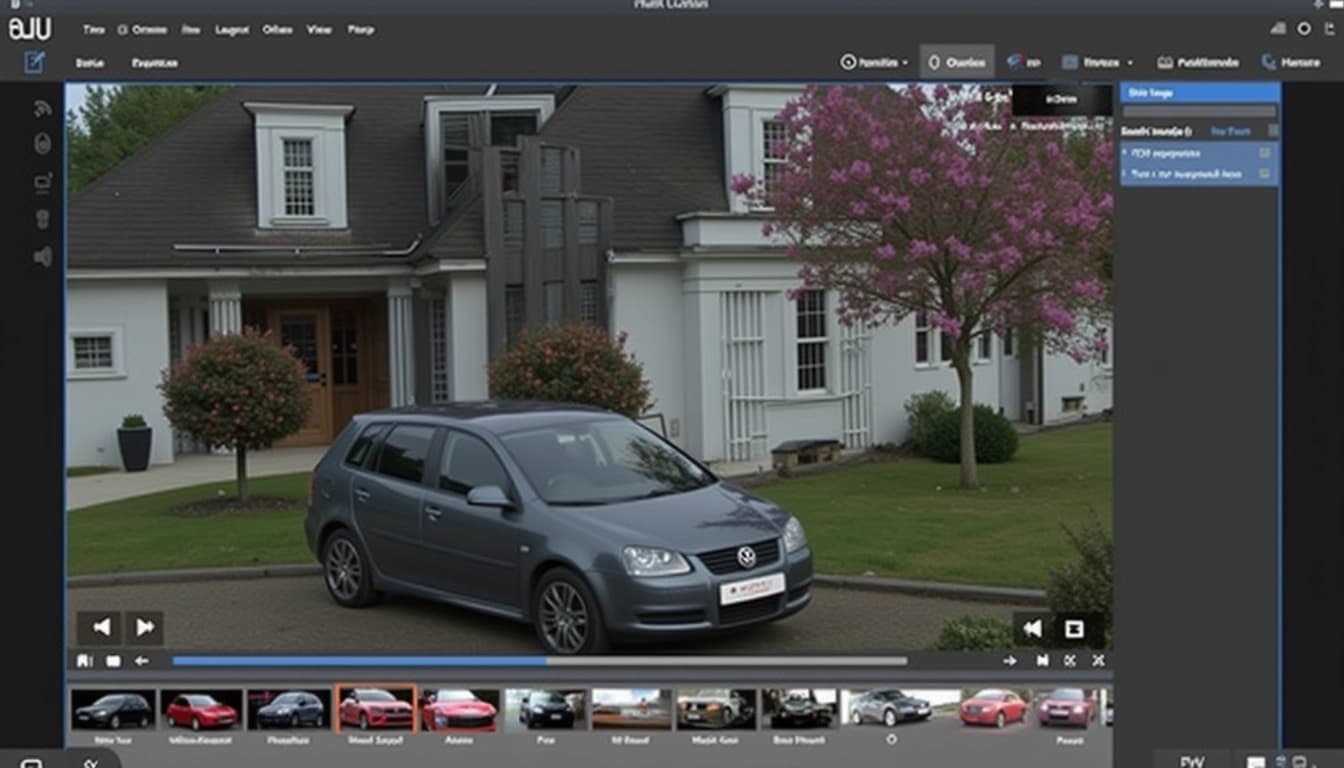Expand the first entry in the right panel list
Image resolution: width=1344 pixels, height=768 pixels.
[1125, 153]
